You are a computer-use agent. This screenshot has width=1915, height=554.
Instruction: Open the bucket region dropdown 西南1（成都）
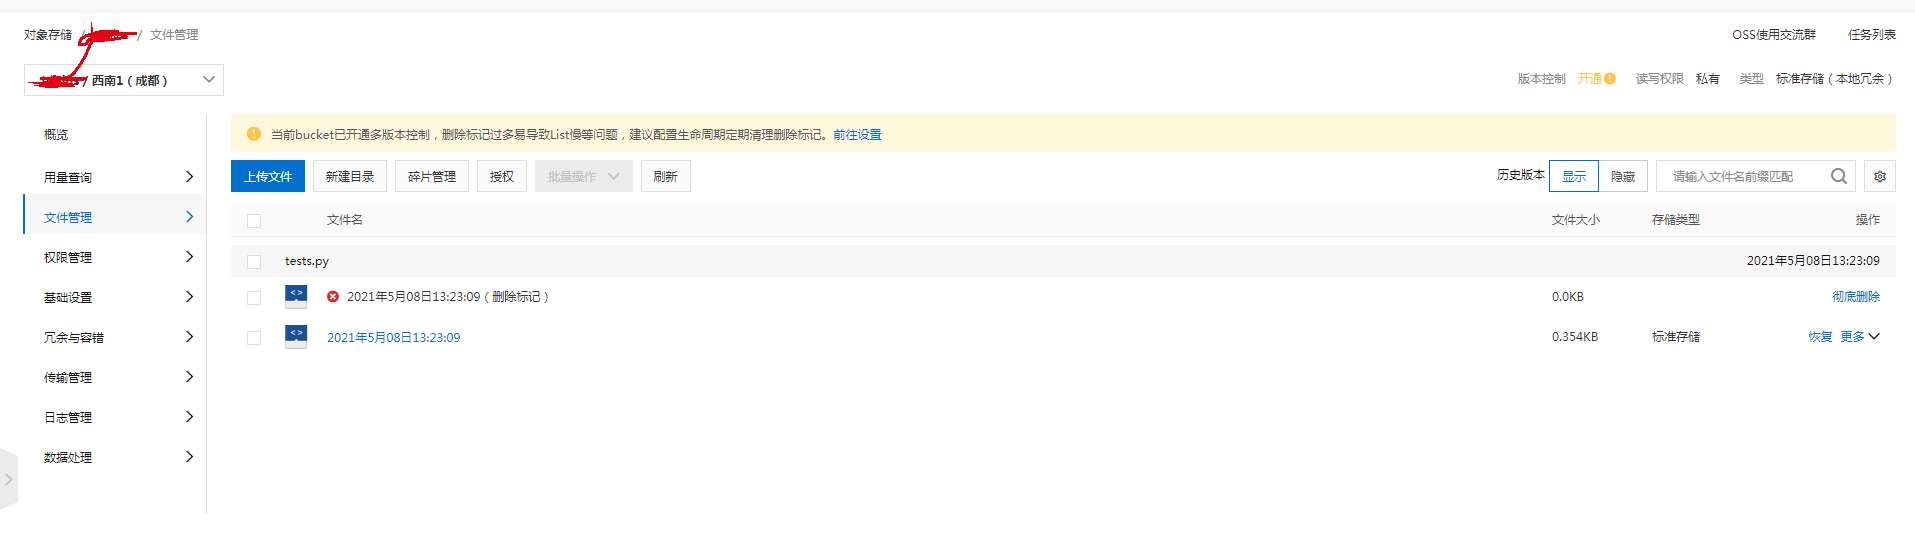(x=124, y=80)
